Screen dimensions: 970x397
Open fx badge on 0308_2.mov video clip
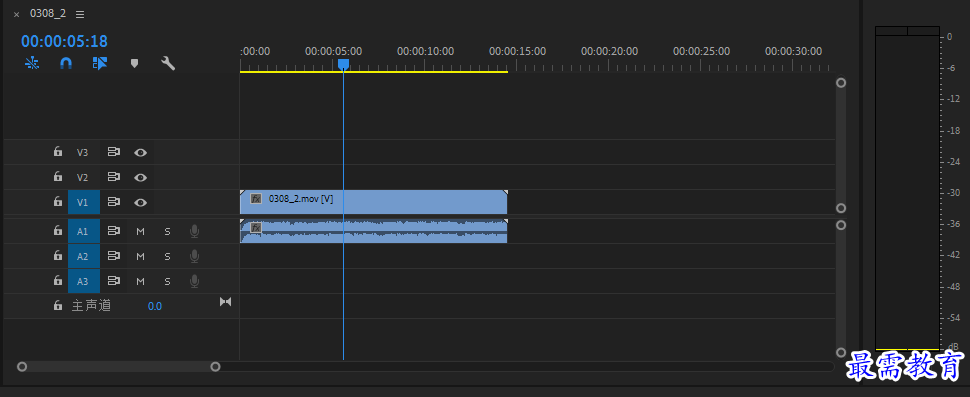click(x=255, y=198)
